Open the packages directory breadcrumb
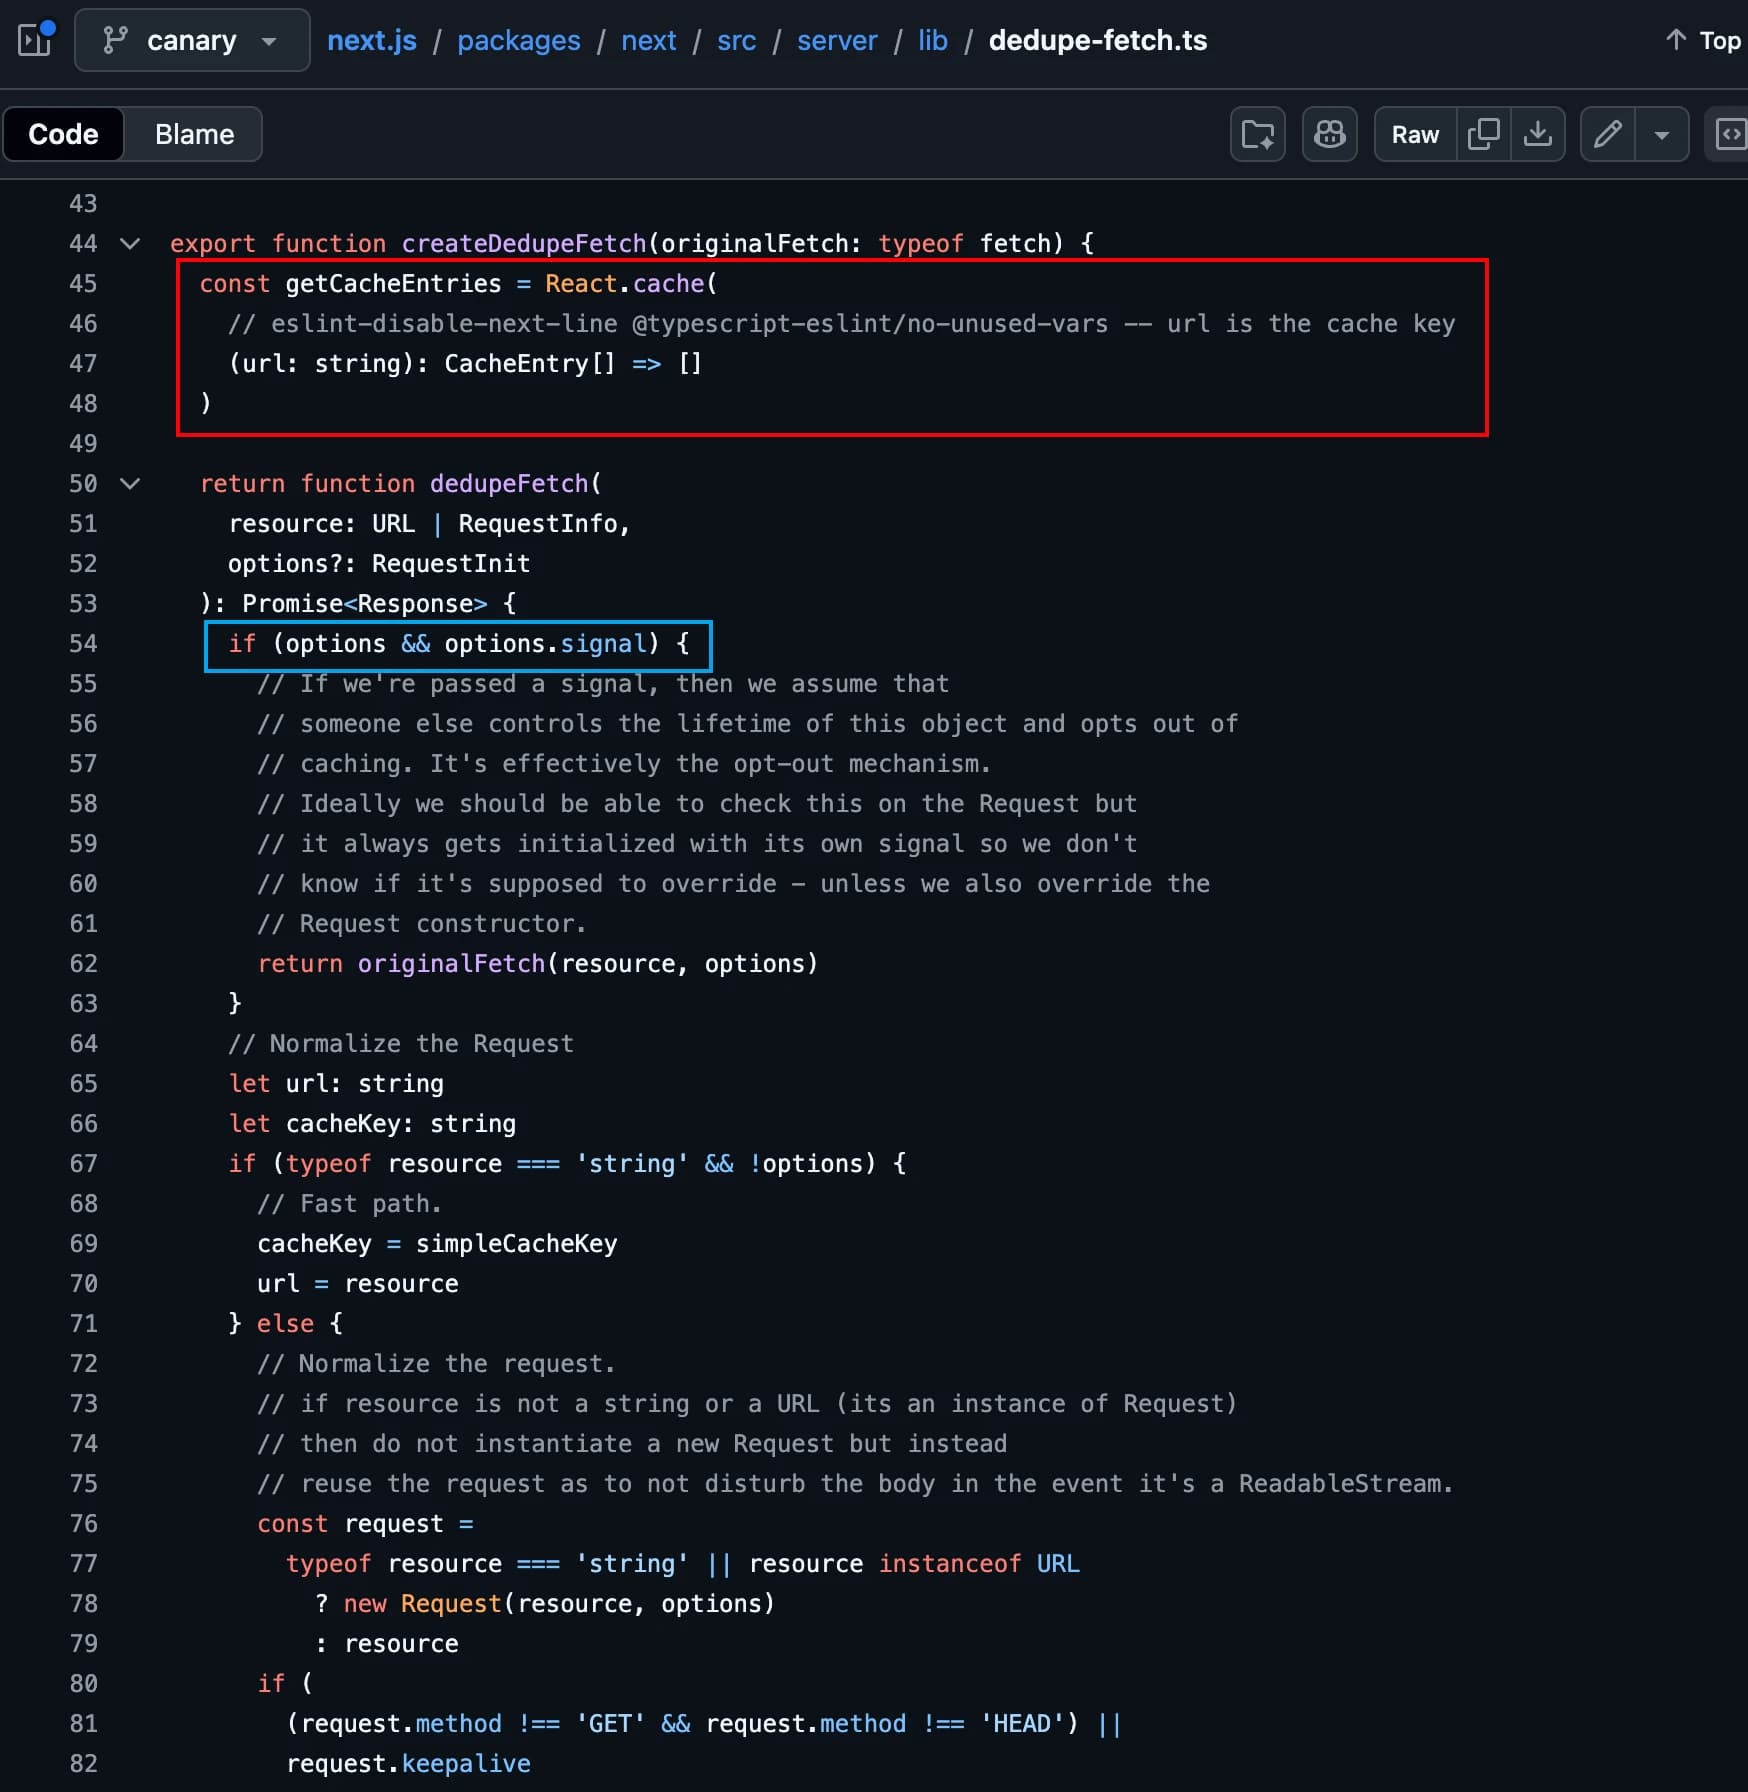 pyautogui.click(x=519, y=40)
